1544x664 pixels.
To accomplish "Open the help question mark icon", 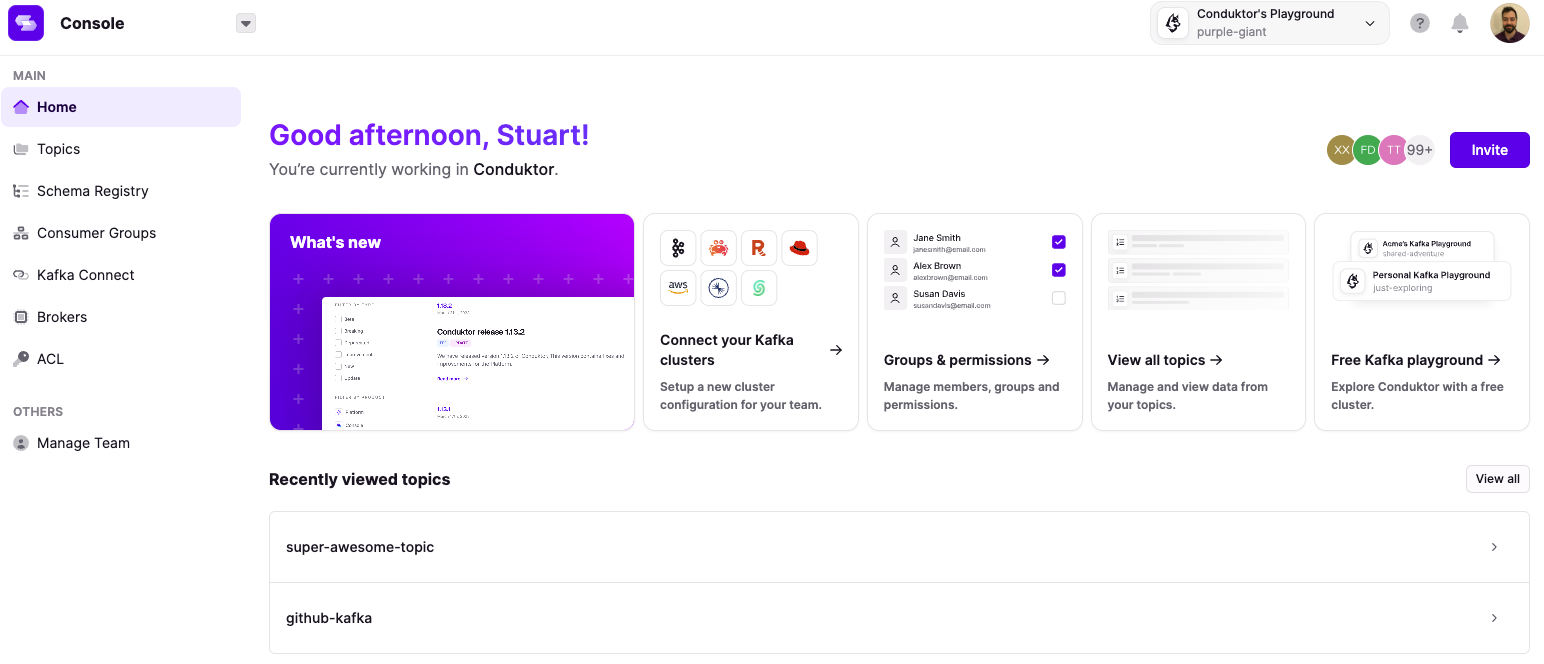I will coord(1420,23).
